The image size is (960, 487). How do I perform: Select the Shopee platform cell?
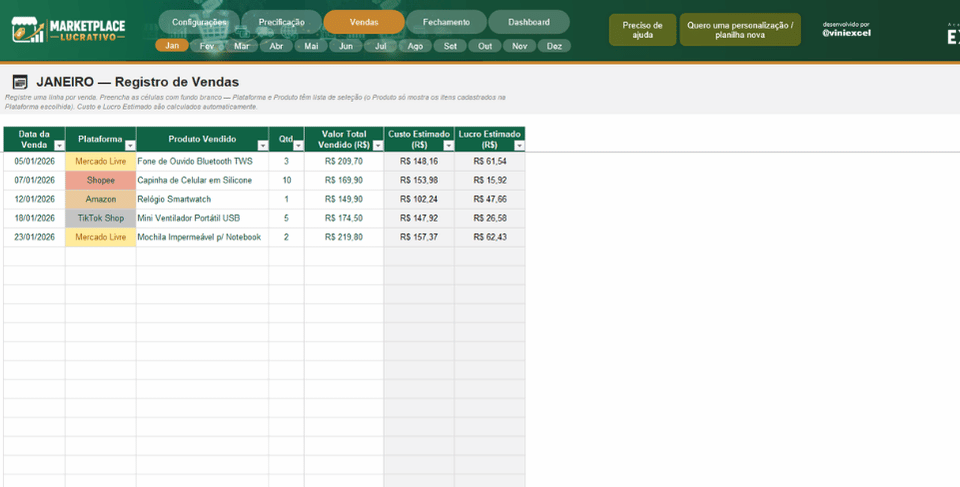(x=100, y=181)
